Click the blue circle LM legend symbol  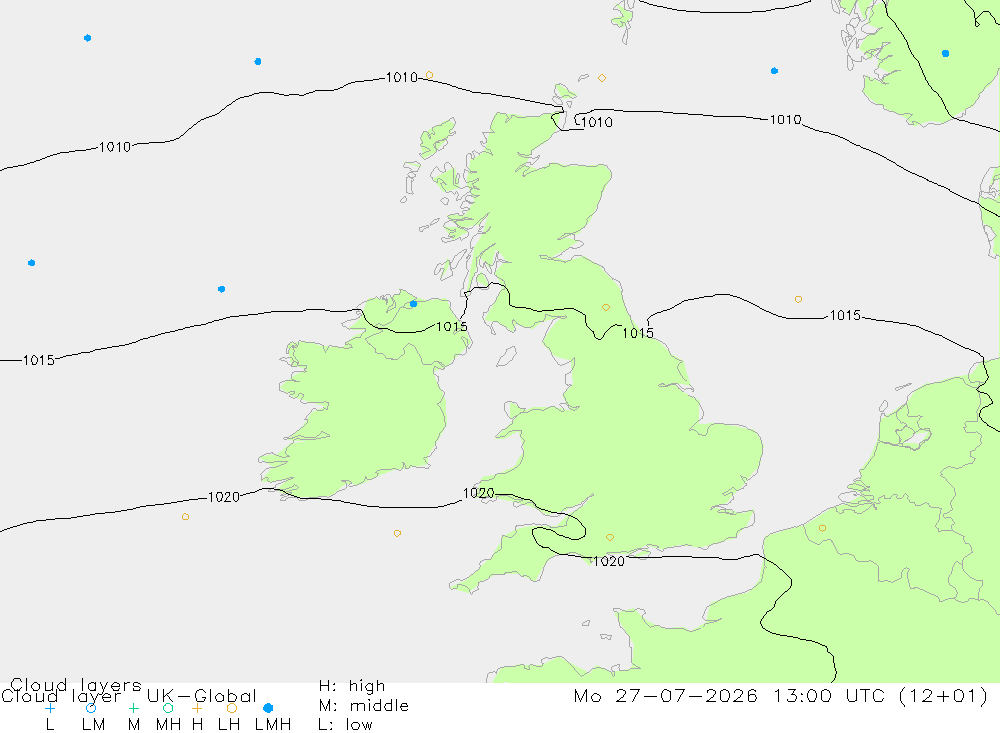91,708
